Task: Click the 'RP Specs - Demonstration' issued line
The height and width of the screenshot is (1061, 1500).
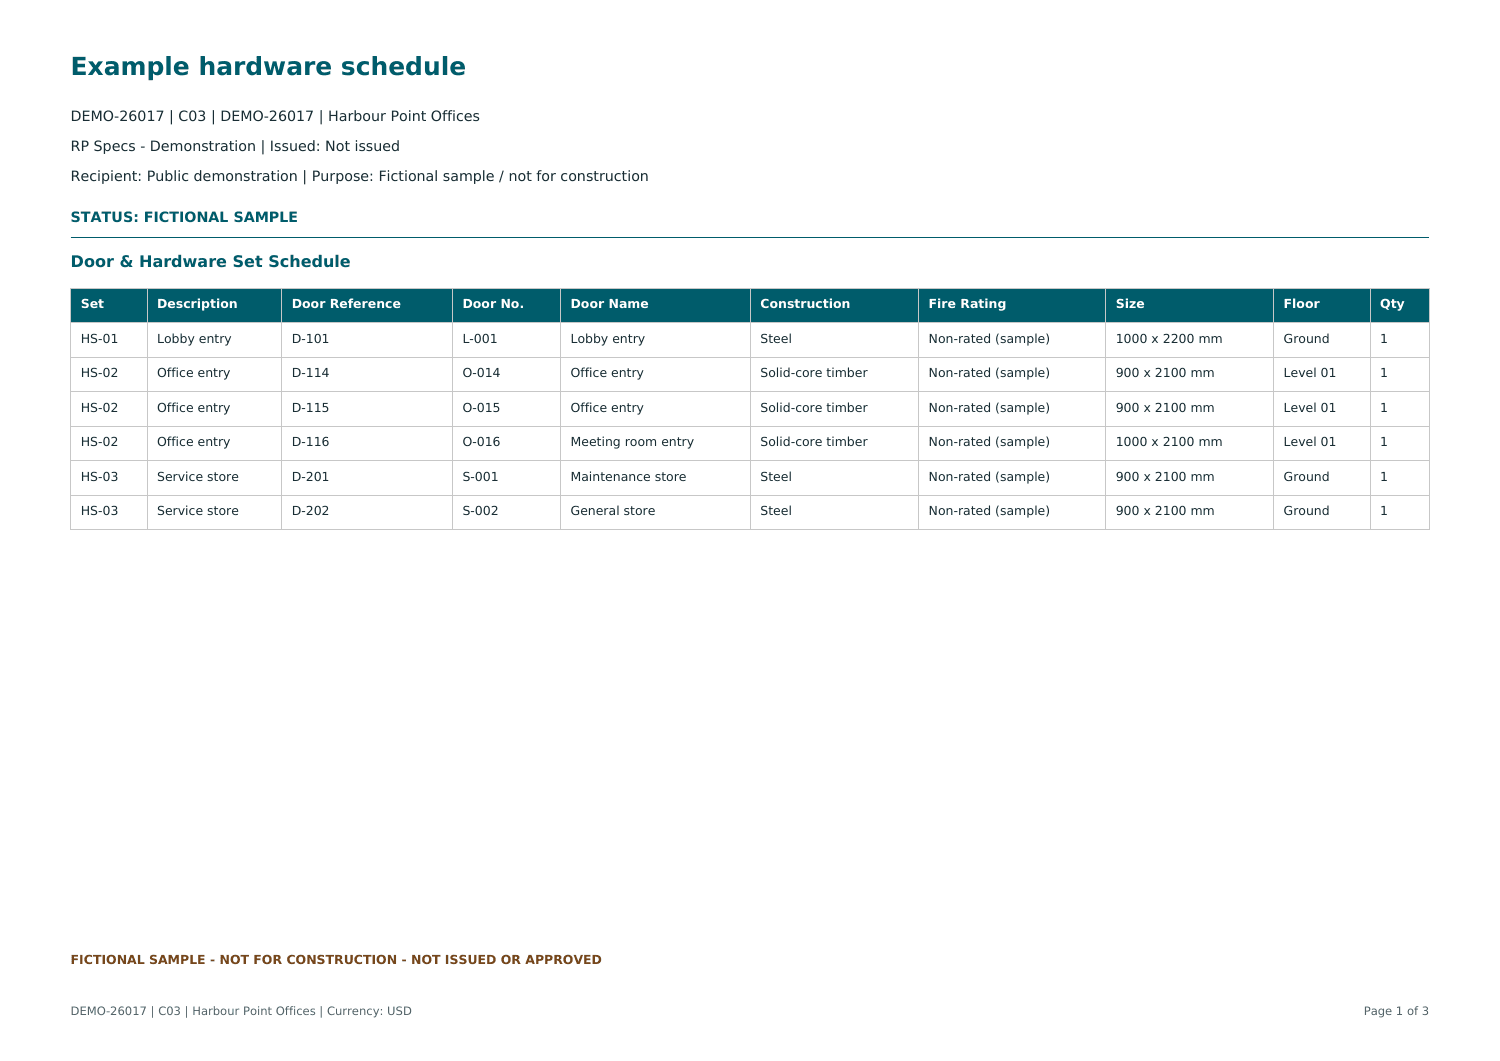Action: click(x=235, y=146)
